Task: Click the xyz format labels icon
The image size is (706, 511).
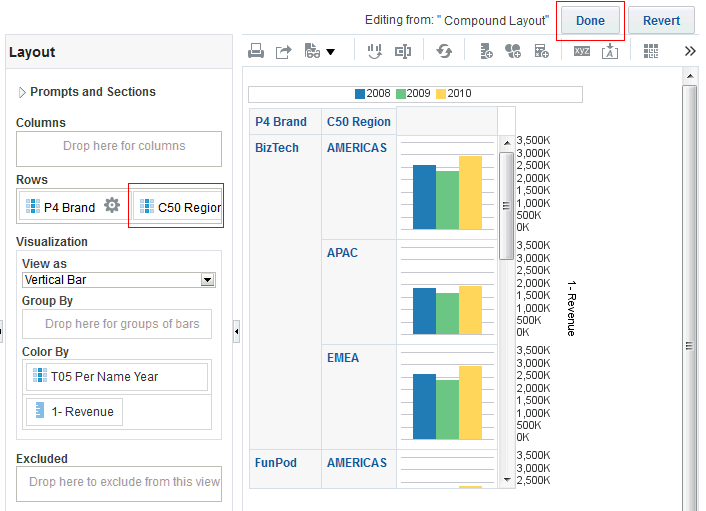Action: [582, 50]
